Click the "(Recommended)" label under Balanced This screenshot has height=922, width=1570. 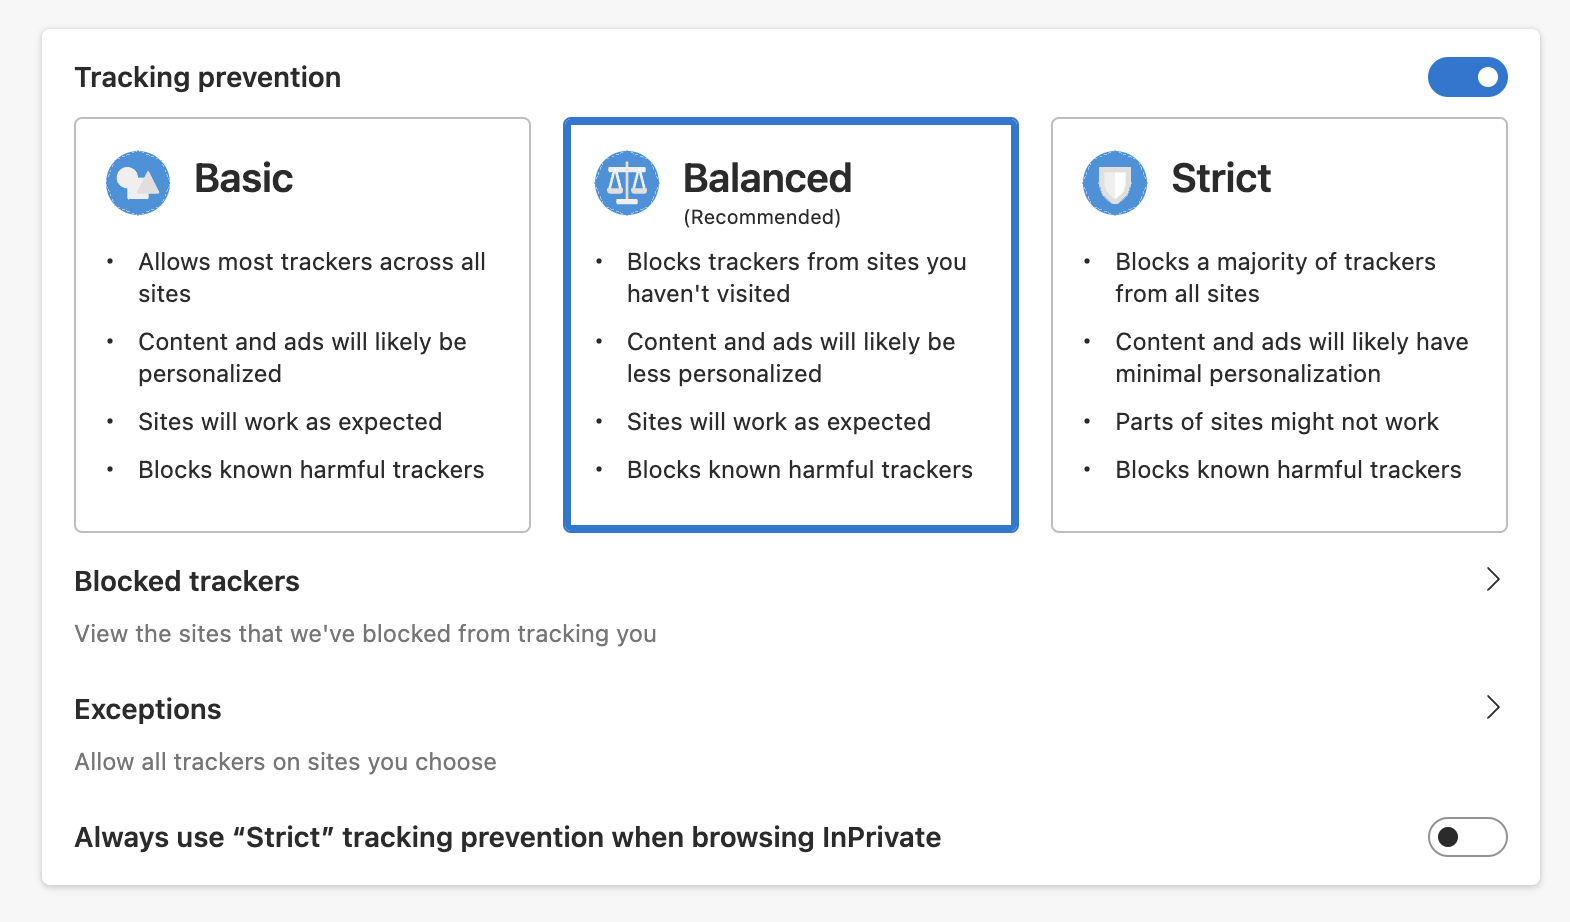pyautogui.click(x=762, y=217)
